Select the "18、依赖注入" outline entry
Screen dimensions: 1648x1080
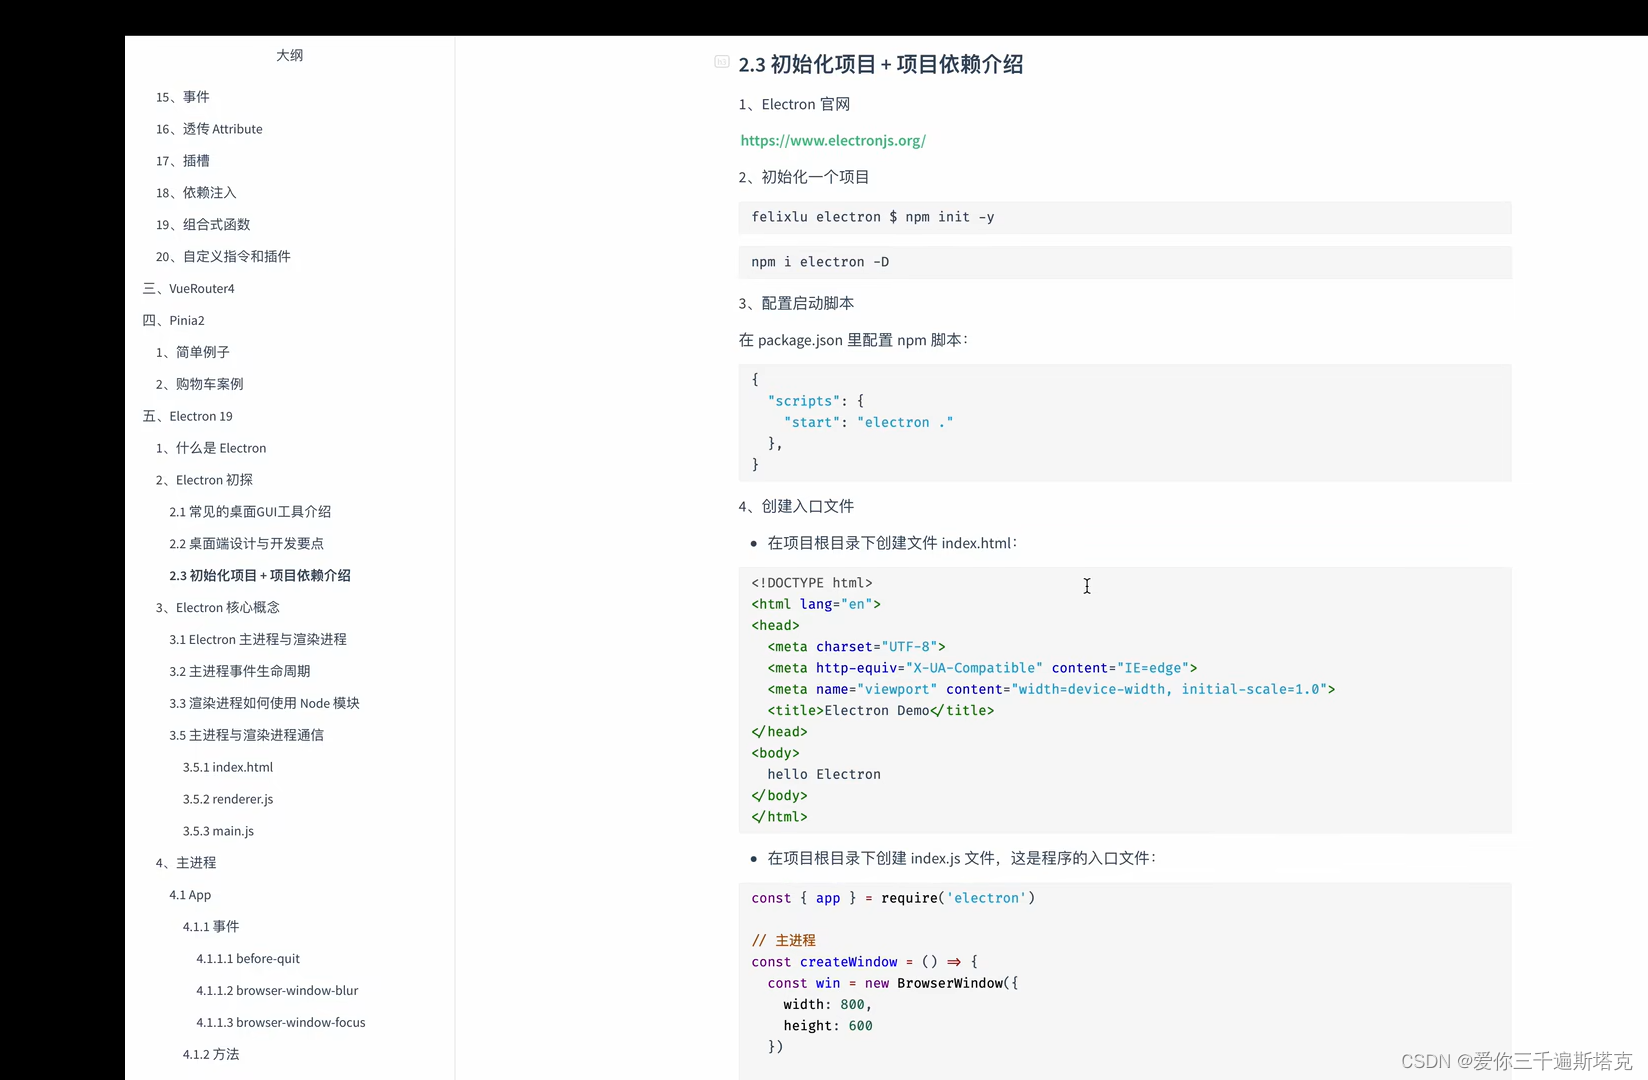tap(195, 192)
